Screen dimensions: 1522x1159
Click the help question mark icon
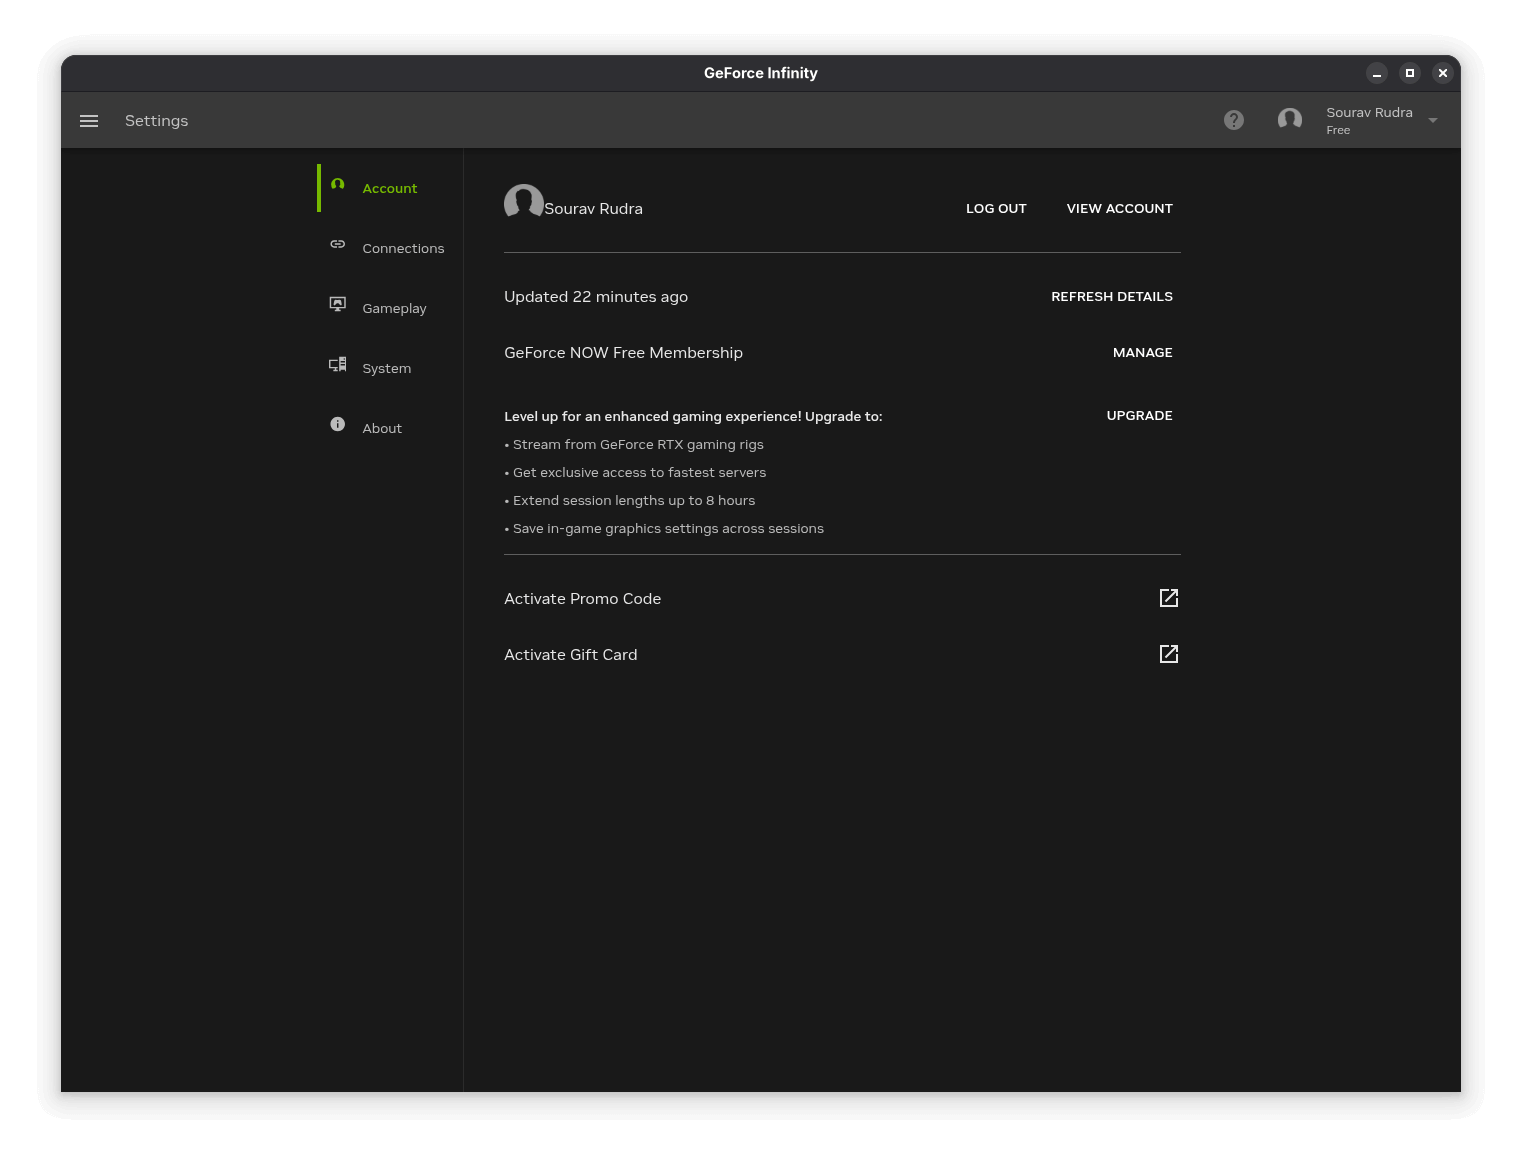1234,120
